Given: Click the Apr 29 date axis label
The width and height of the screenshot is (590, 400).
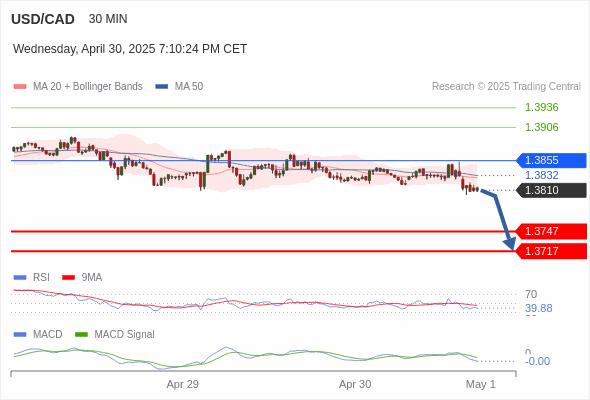Looking at the screenshot, I should 182,384.
